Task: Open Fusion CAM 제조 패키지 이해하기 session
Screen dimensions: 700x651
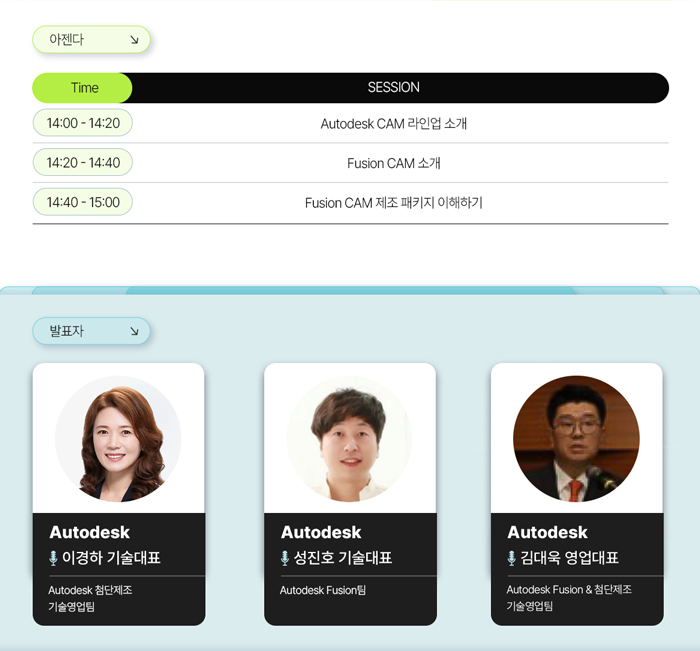Action: 394,203
